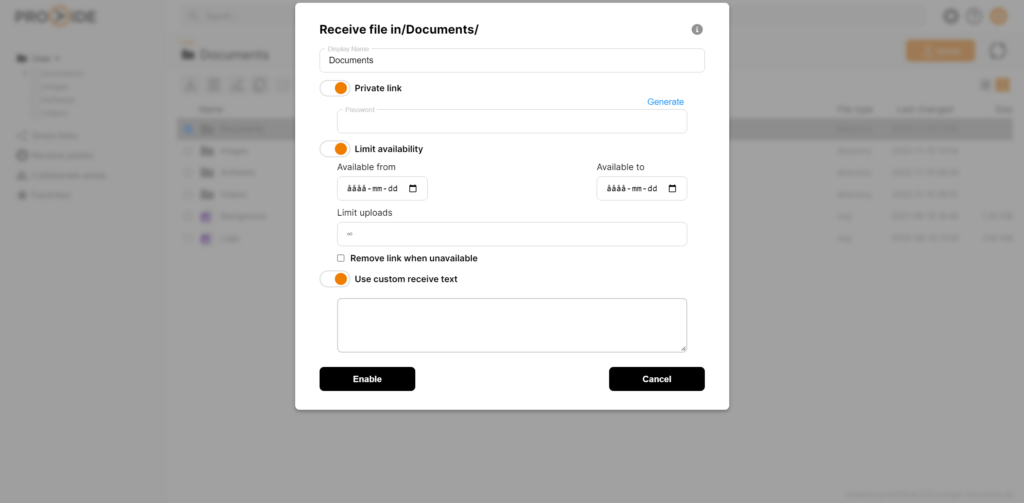Click the refresh icon beside the upload button

pyautogui.click(x=997, y=51)
